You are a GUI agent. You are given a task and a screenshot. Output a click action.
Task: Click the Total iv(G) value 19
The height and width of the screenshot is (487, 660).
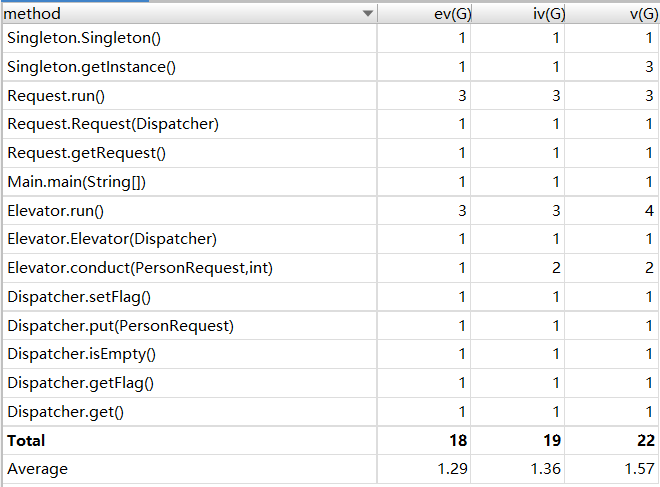click(x=552, y=441)
